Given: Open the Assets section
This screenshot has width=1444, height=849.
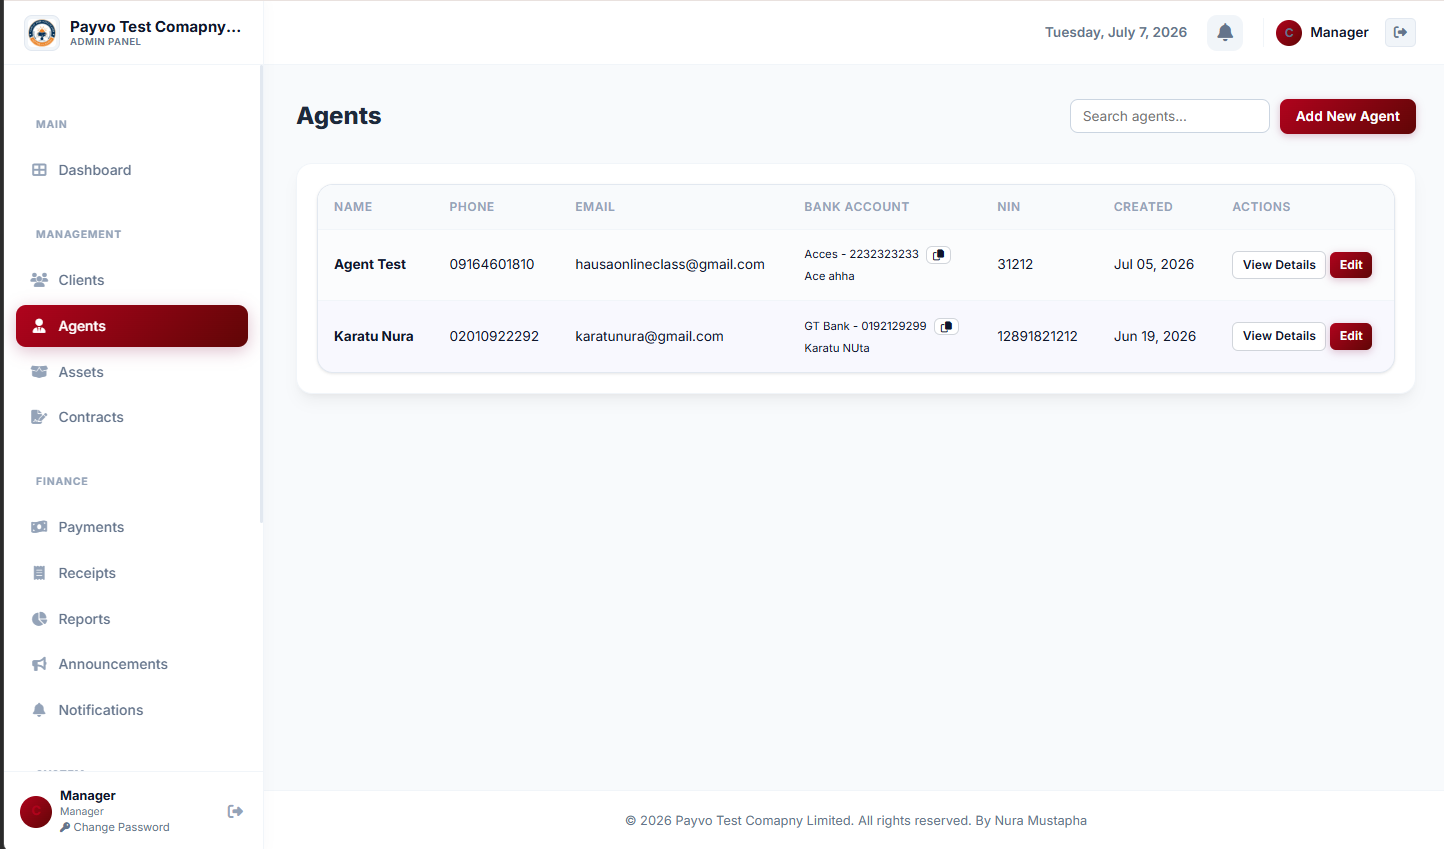Looking at the screenshot, I should (132, 372).
